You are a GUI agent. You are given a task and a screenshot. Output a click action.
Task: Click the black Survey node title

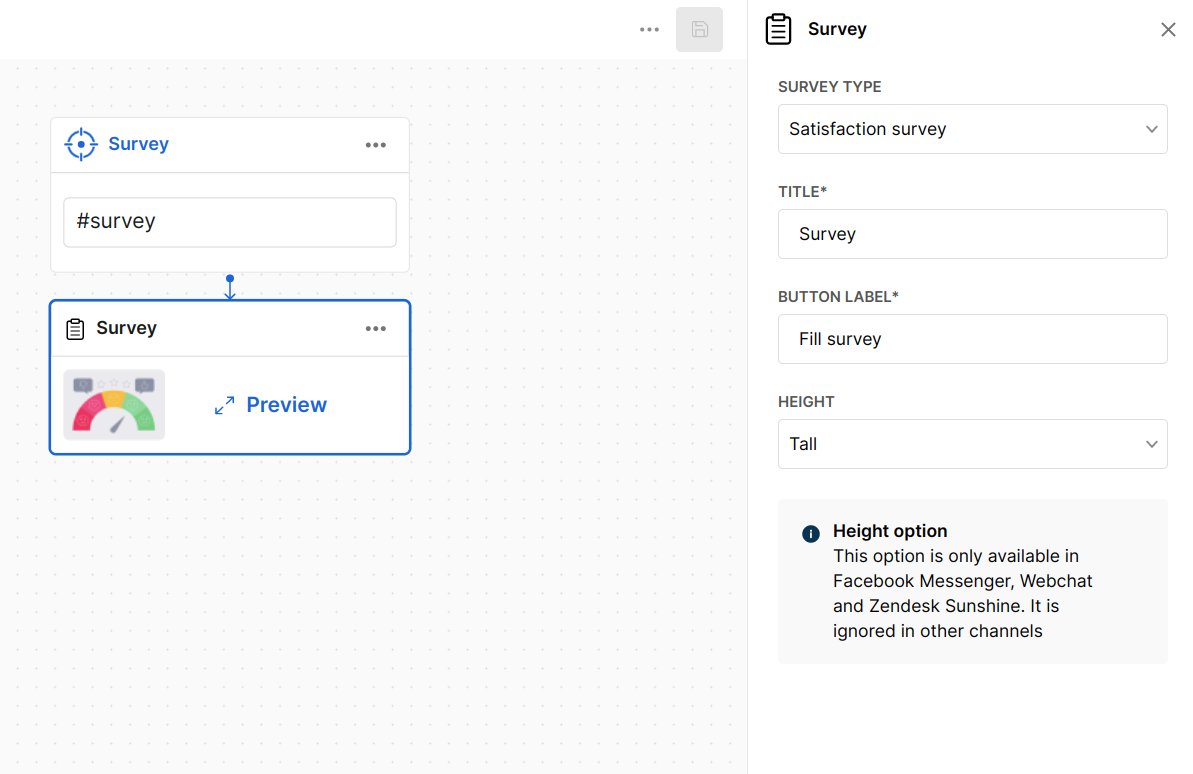click(x=126, y=328)
